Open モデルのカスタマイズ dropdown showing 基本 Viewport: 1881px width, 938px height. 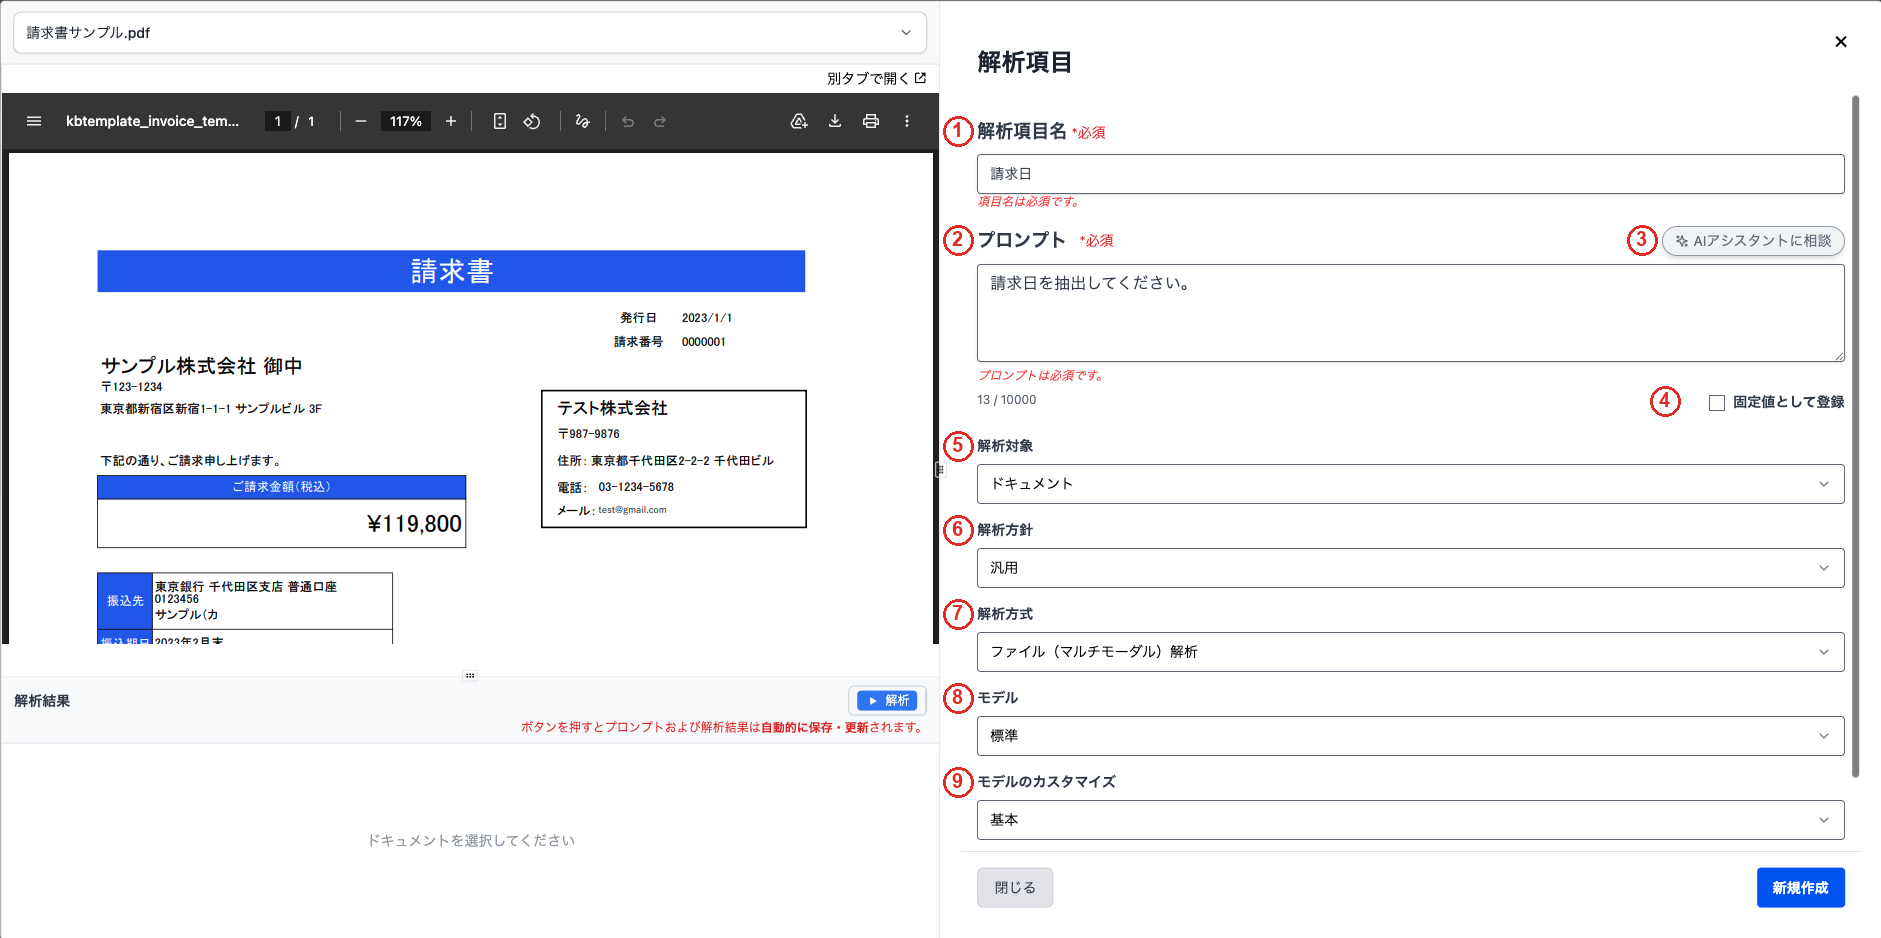click(1410, 820)
